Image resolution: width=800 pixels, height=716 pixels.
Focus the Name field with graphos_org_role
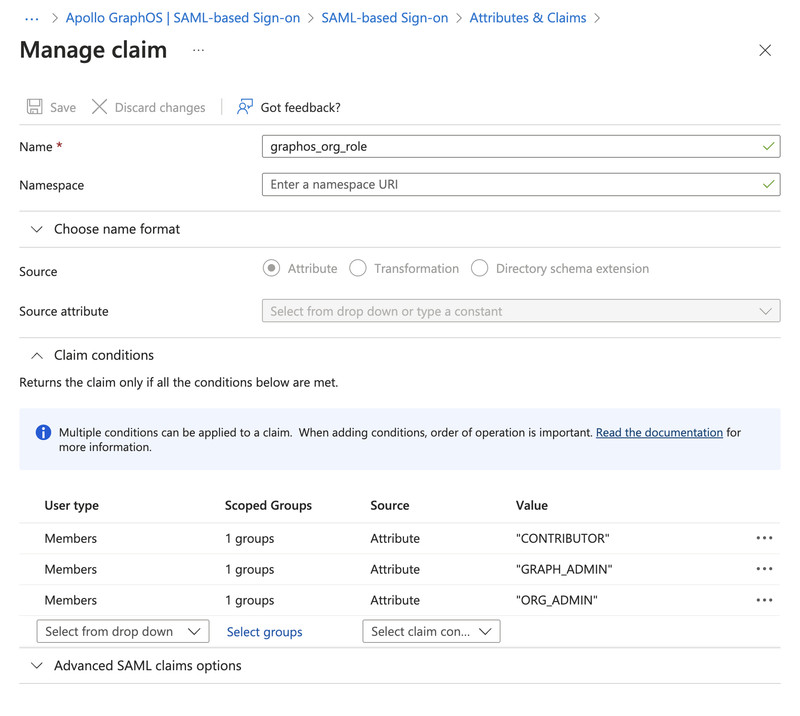(521, 146)
